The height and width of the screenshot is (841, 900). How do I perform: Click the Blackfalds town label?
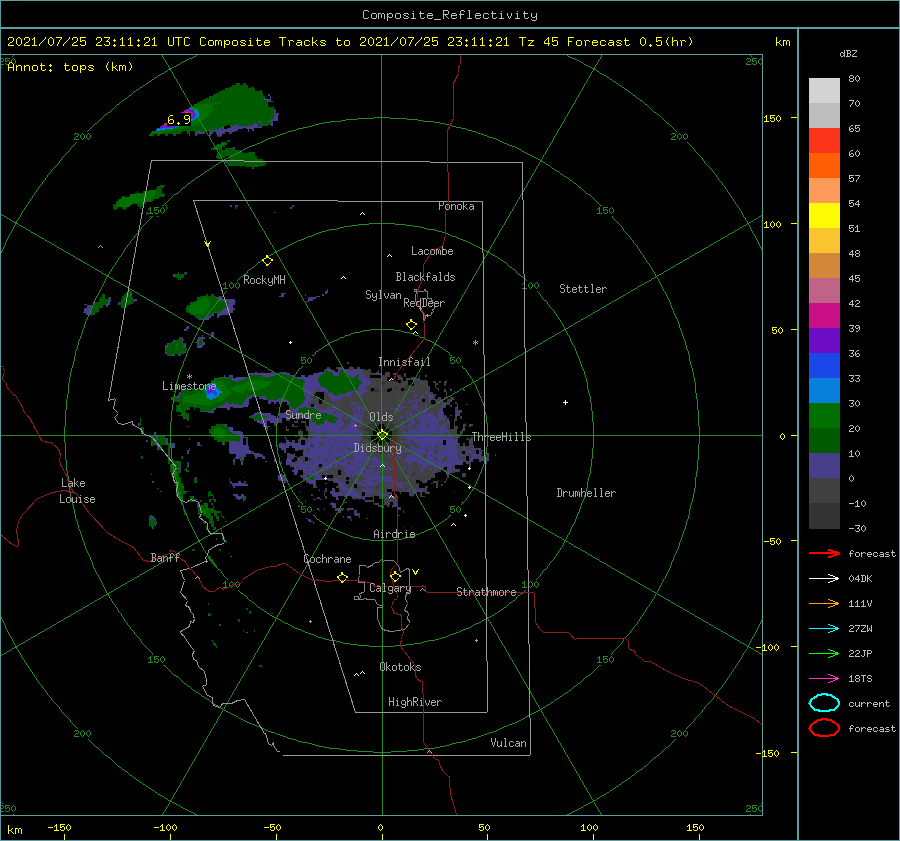coord(425,277)
